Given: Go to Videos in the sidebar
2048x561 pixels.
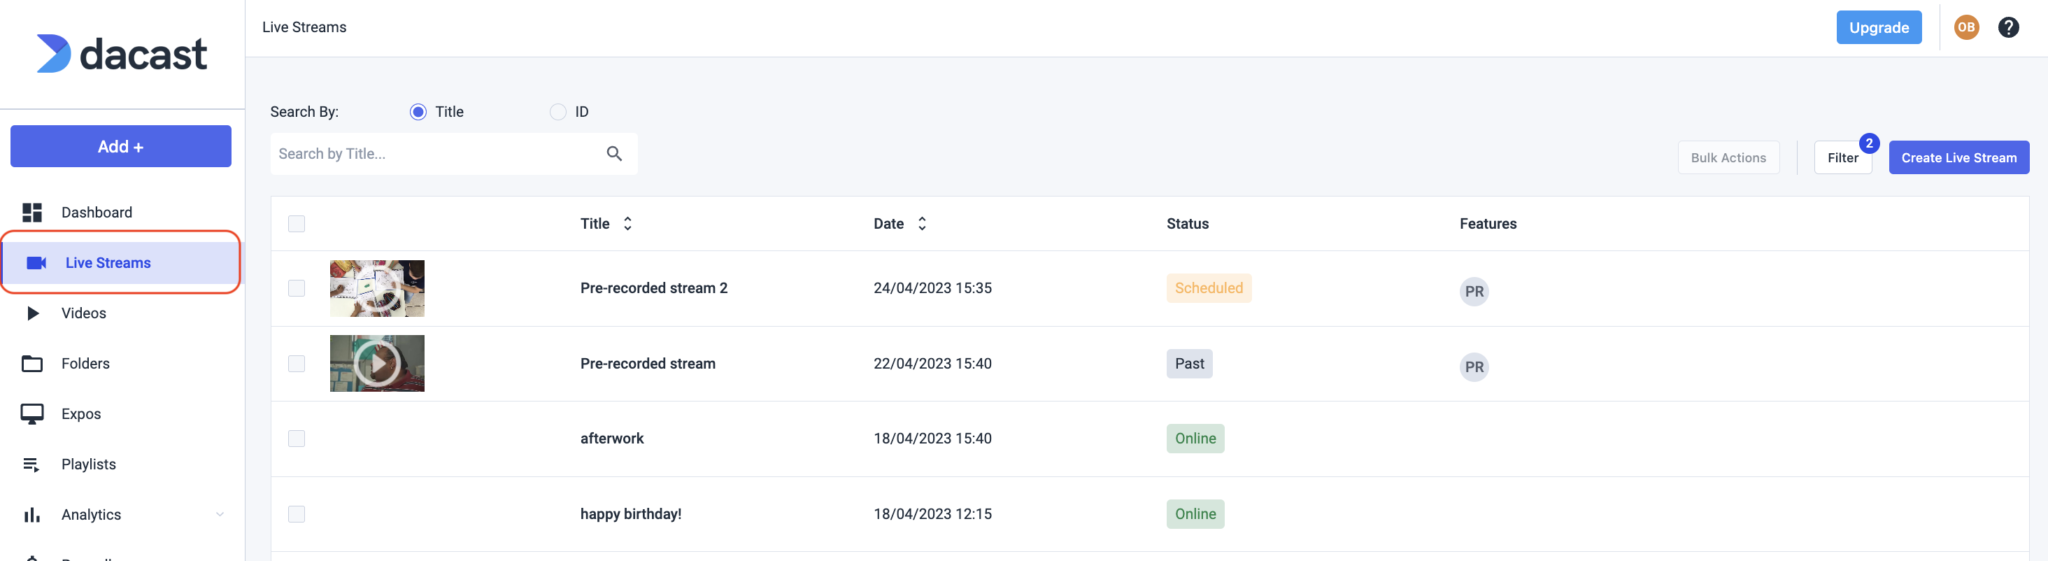Looking at the screenshot, I should (84, 313).
